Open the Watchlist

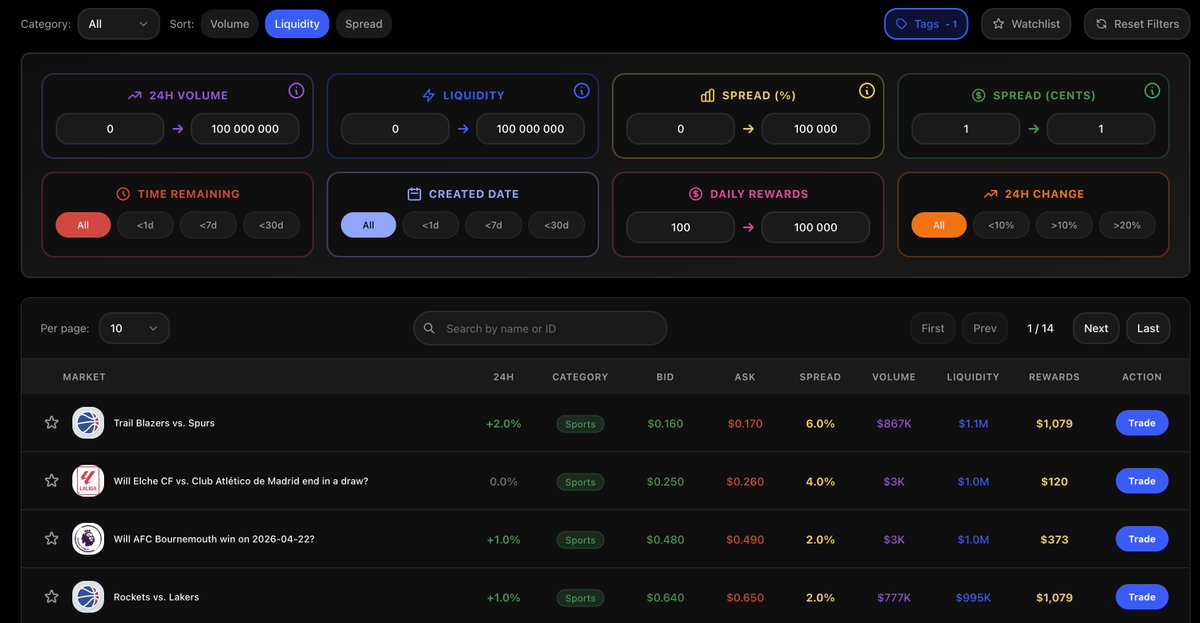click(x=1026, y=24)
